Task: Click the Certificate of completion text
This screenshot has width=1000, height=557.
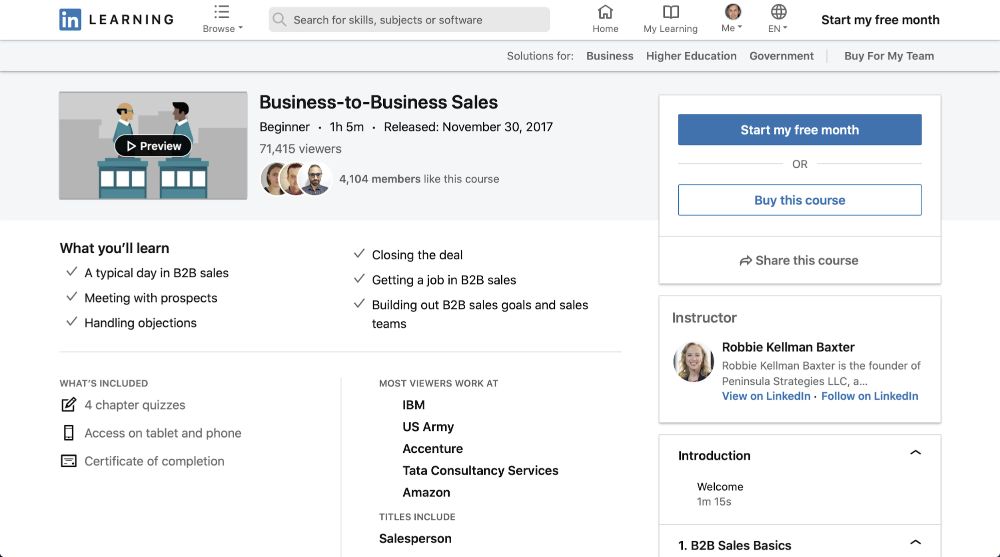Action: 154,461
